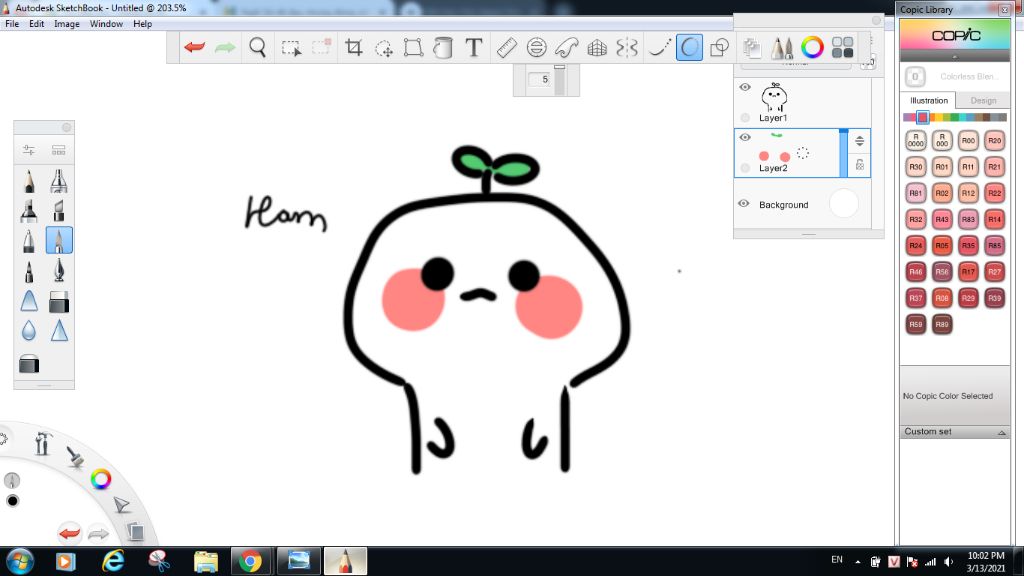Enable the Ruler guide
Viewport: 1024px width, 576px height.
pyautogui.click(x=506, y=48)
